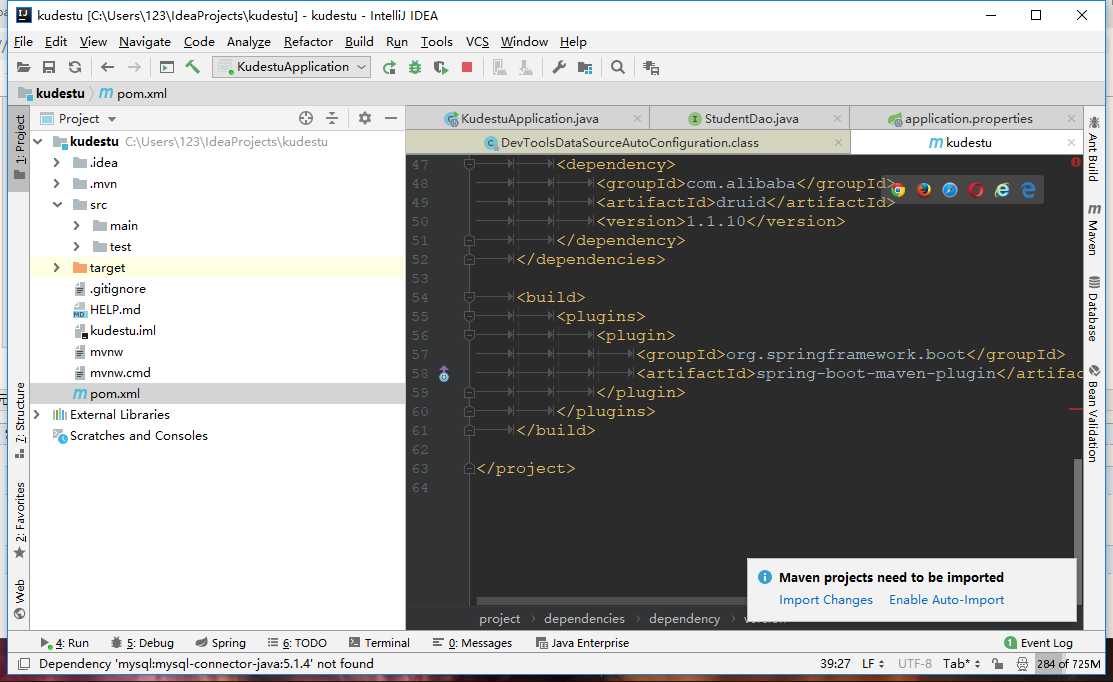Click the Import Changes link
The width and height of the screenshot is (1113, 682).
826,600
